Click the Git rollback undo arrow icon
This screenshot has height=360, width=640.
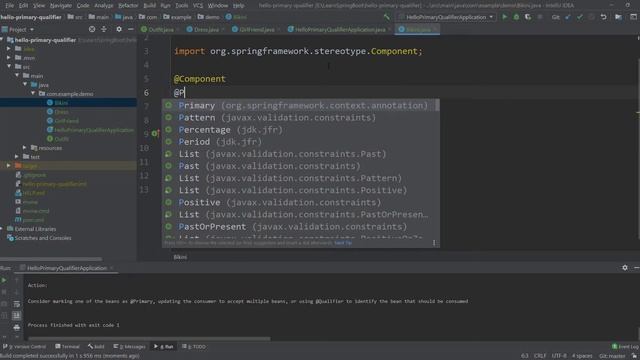(603, 17)
